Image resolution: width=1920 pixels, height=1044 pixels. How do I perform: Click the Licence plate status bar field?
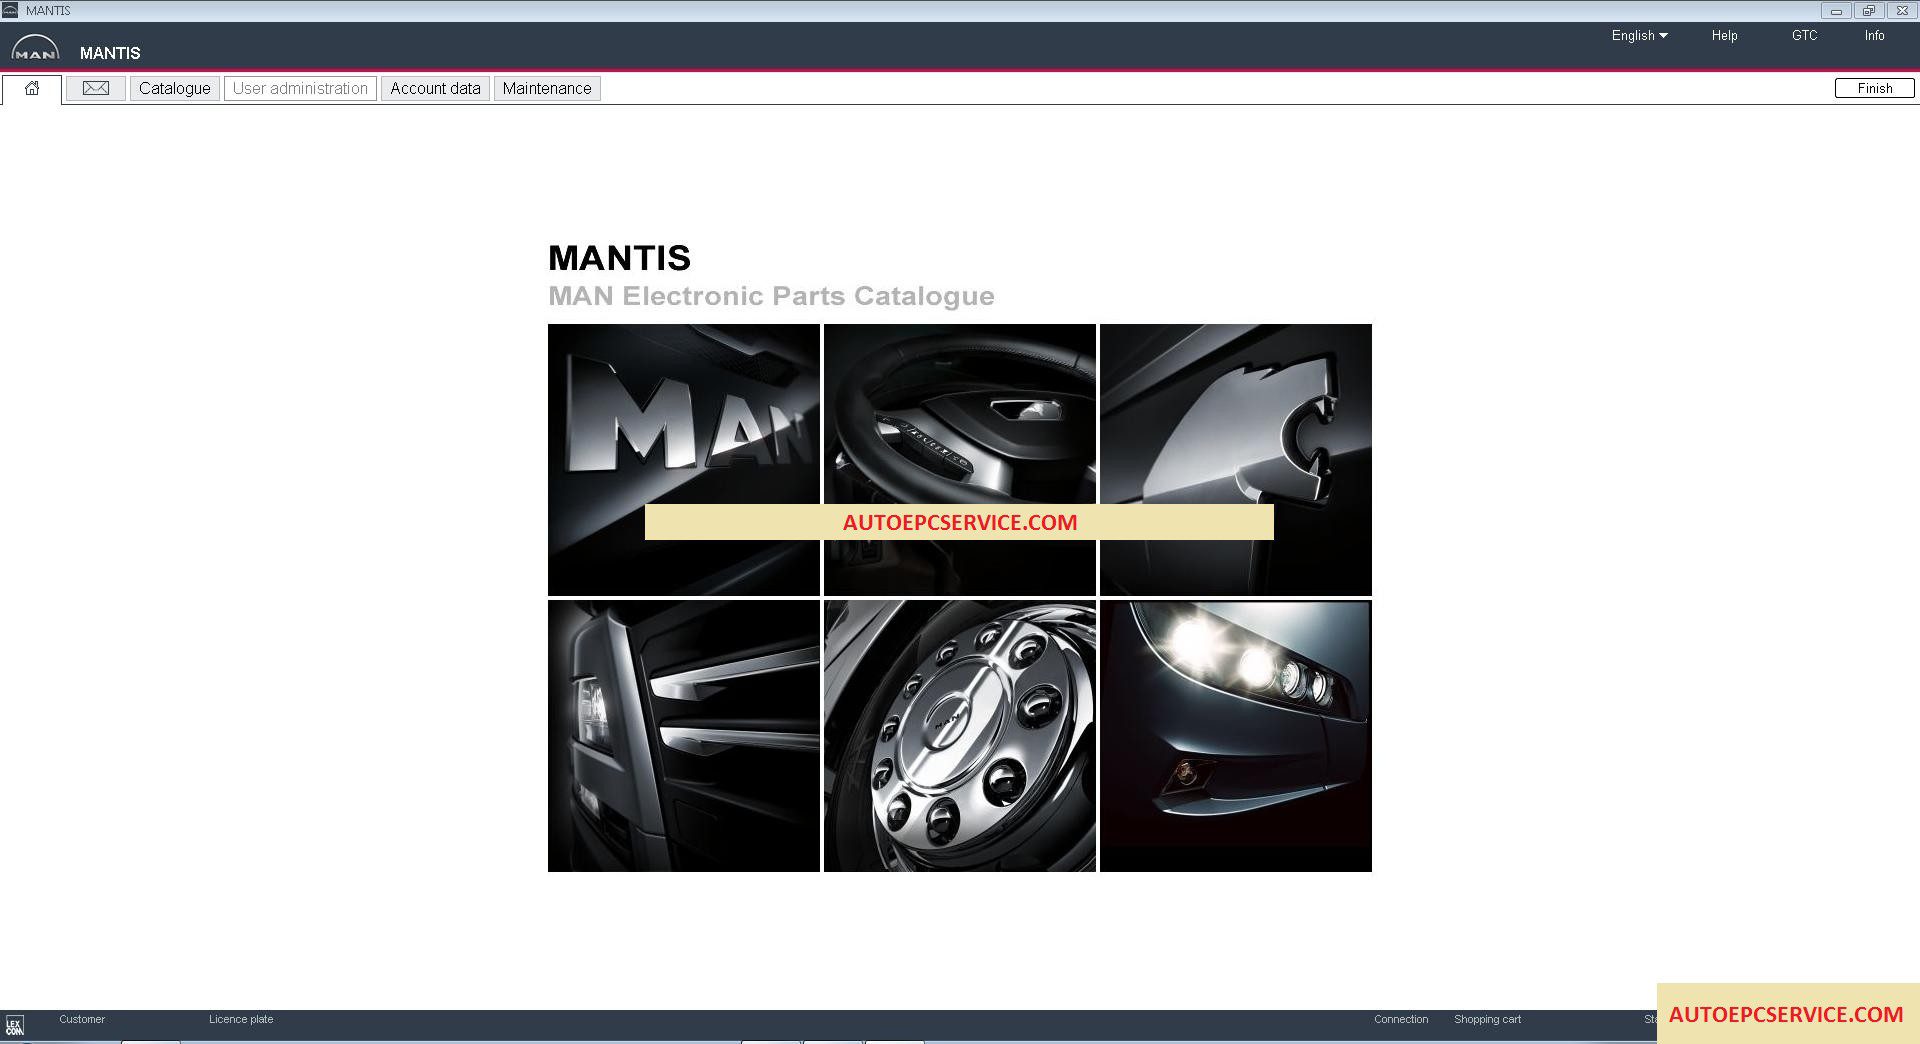pyautogui.click(x=241, y=1019)
